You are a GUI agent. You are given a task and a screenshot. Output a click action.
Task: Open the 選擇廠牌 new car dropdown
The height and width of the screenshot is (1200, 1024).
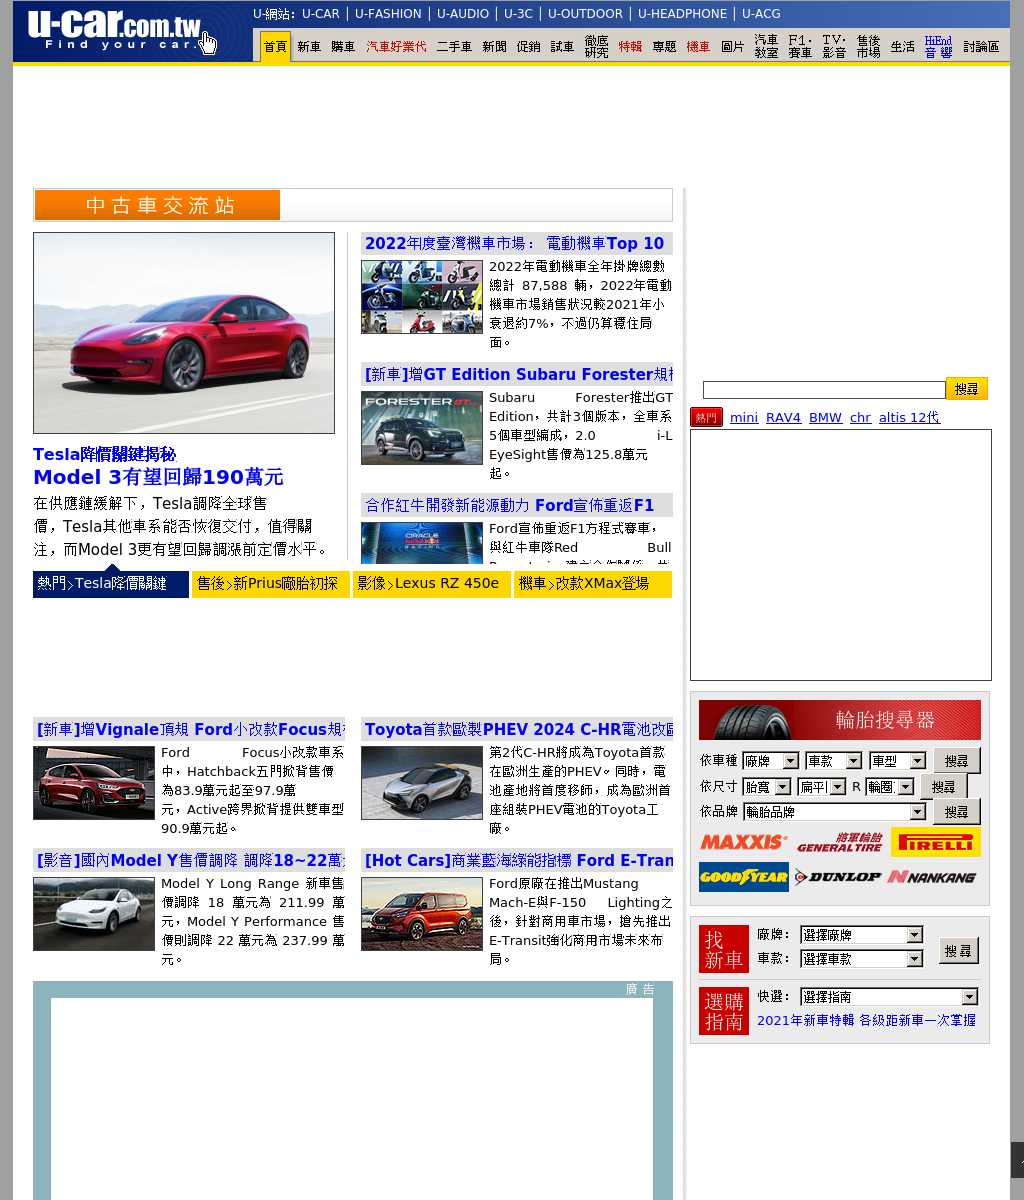(860, 935)
